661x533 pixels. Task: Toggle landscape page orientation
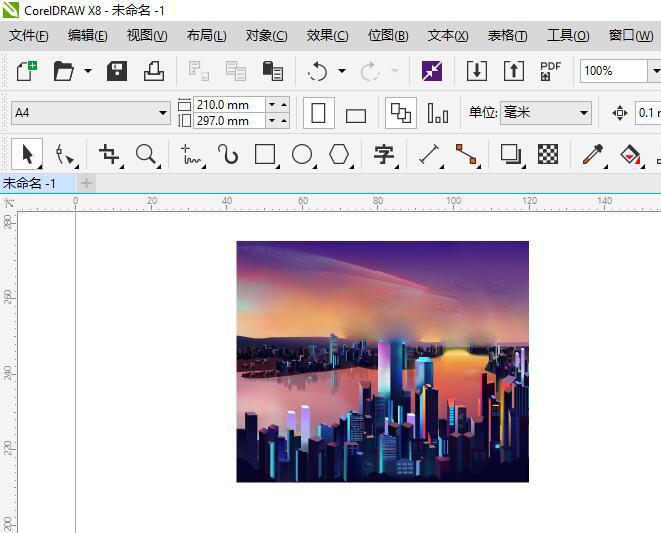[x=356, y=114]
